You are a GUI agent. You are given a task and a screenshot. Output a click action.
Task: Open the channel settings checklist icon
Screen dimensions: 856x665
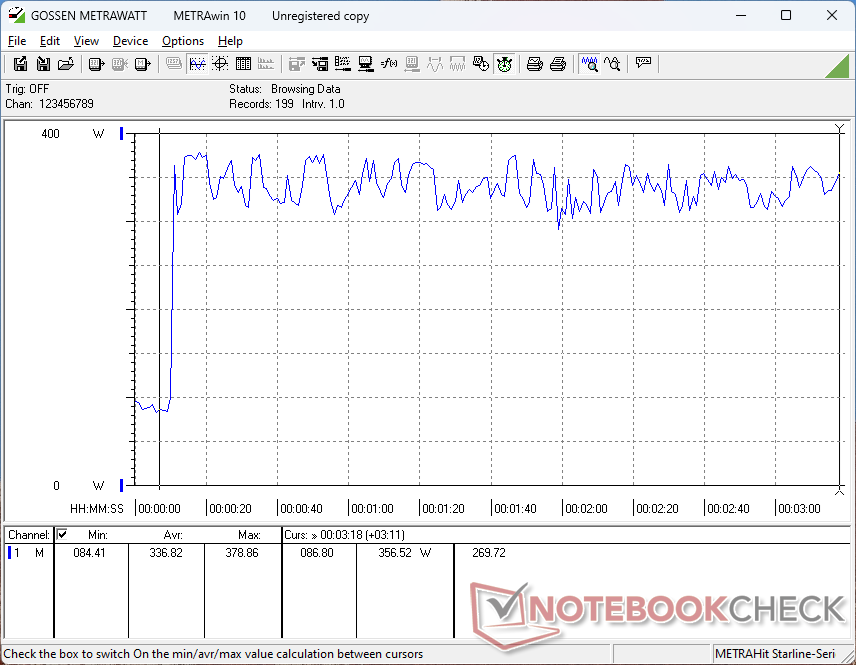(343, 64)
